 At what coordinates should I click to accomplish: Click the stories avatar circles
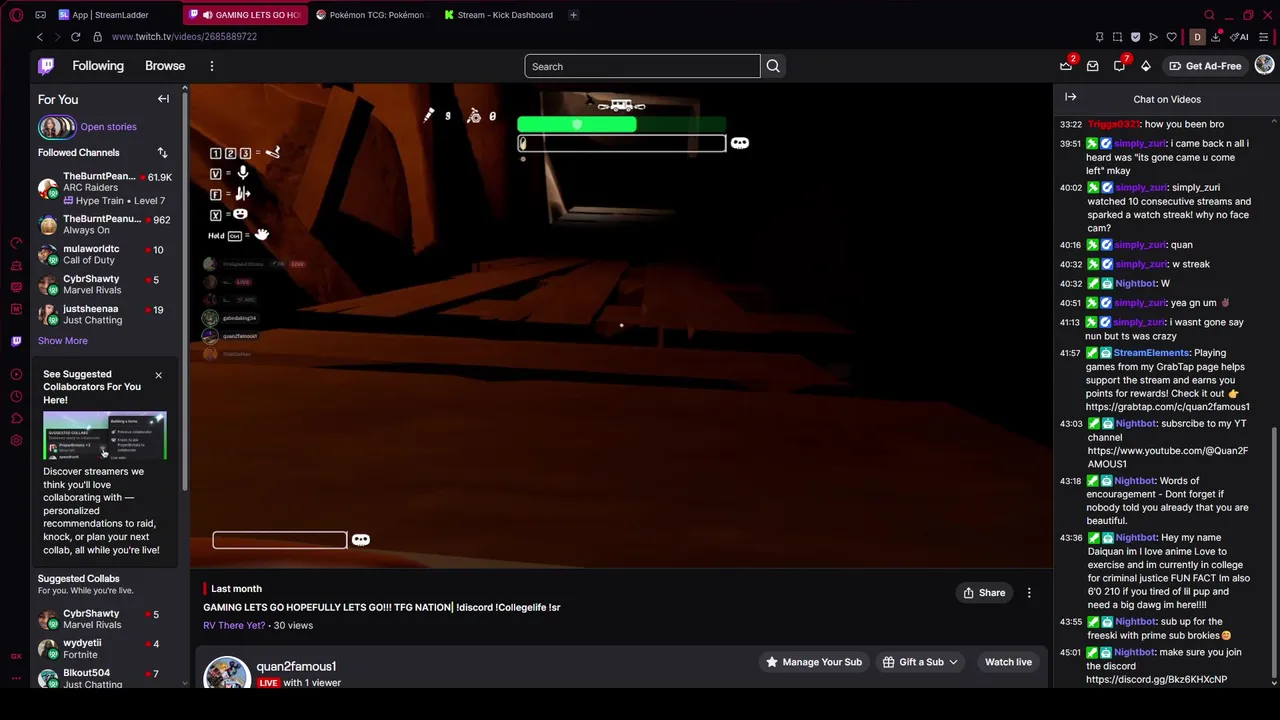(57, 127)
